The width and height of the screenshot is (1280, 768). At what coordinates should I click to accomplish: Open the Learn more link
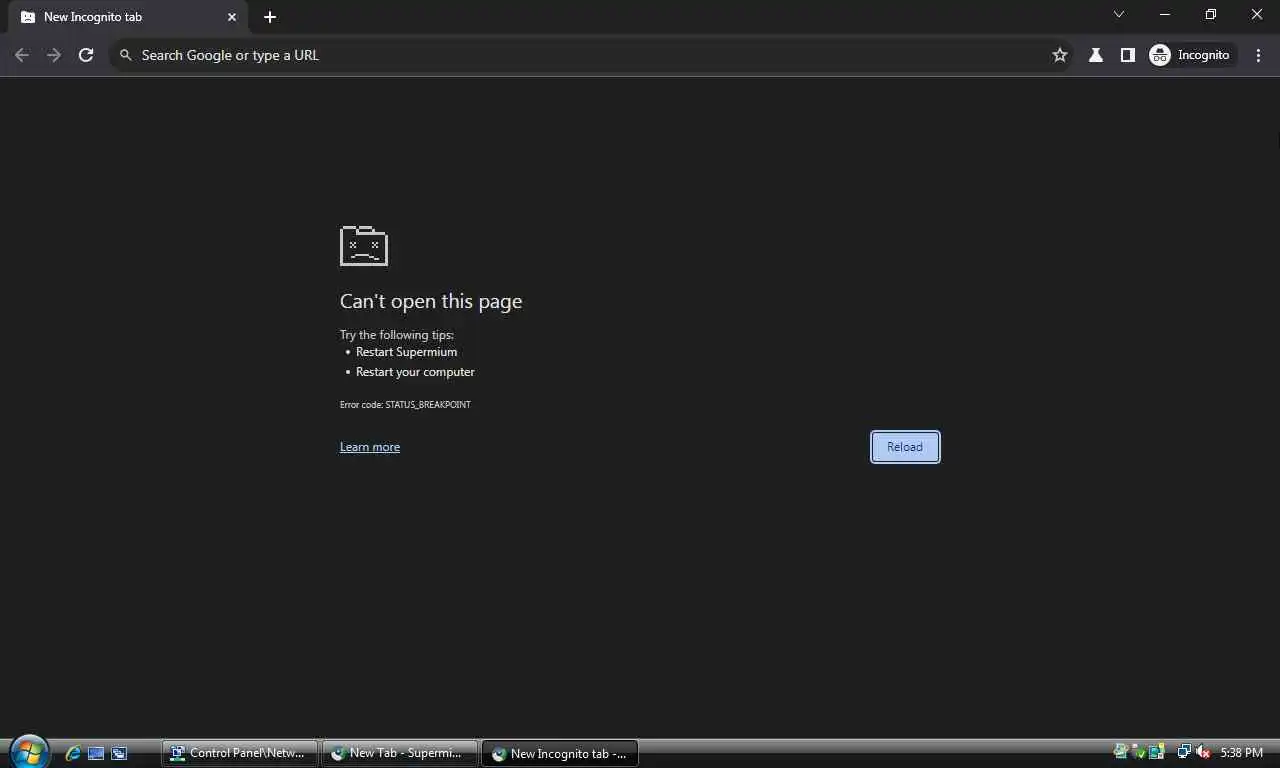tap(370, 447)
